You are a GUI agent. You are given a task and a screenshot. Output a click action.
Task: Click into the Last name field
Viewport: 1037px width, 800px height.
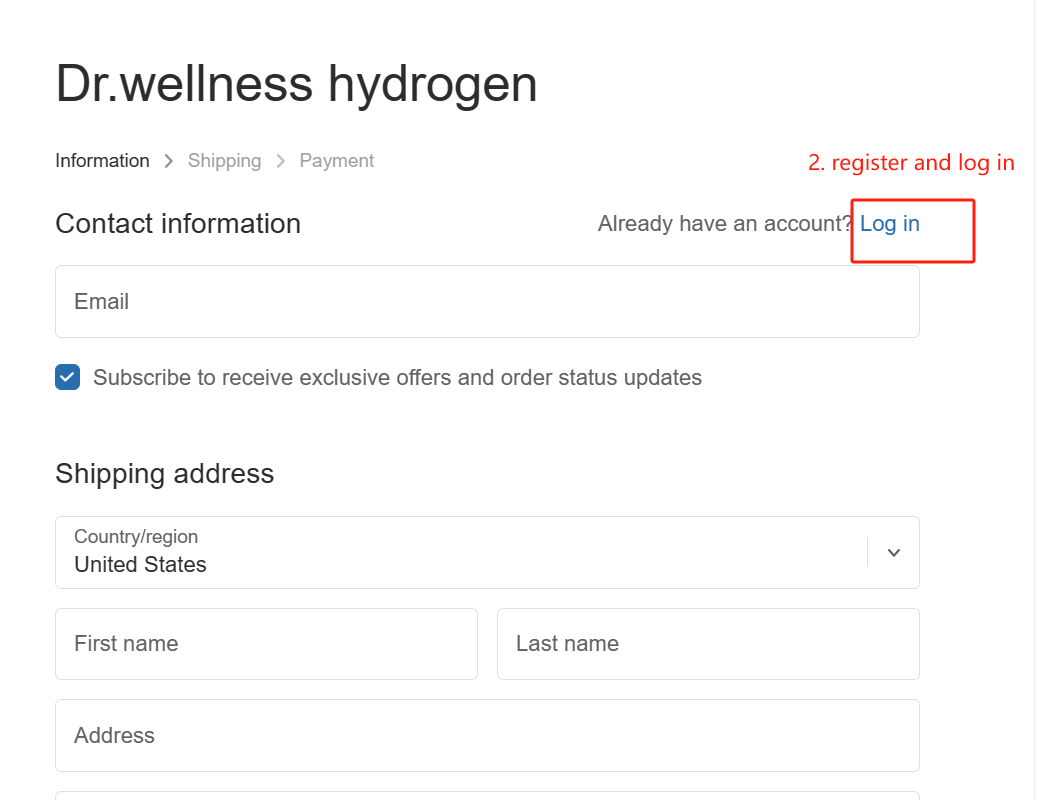point(707,644)
